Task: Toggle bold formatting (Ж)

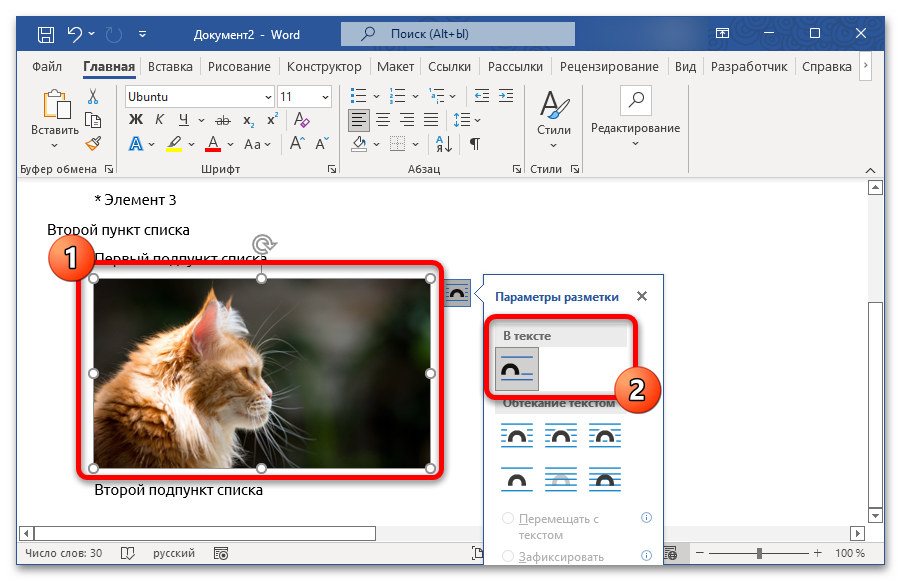Action: (x=136, y=120)
